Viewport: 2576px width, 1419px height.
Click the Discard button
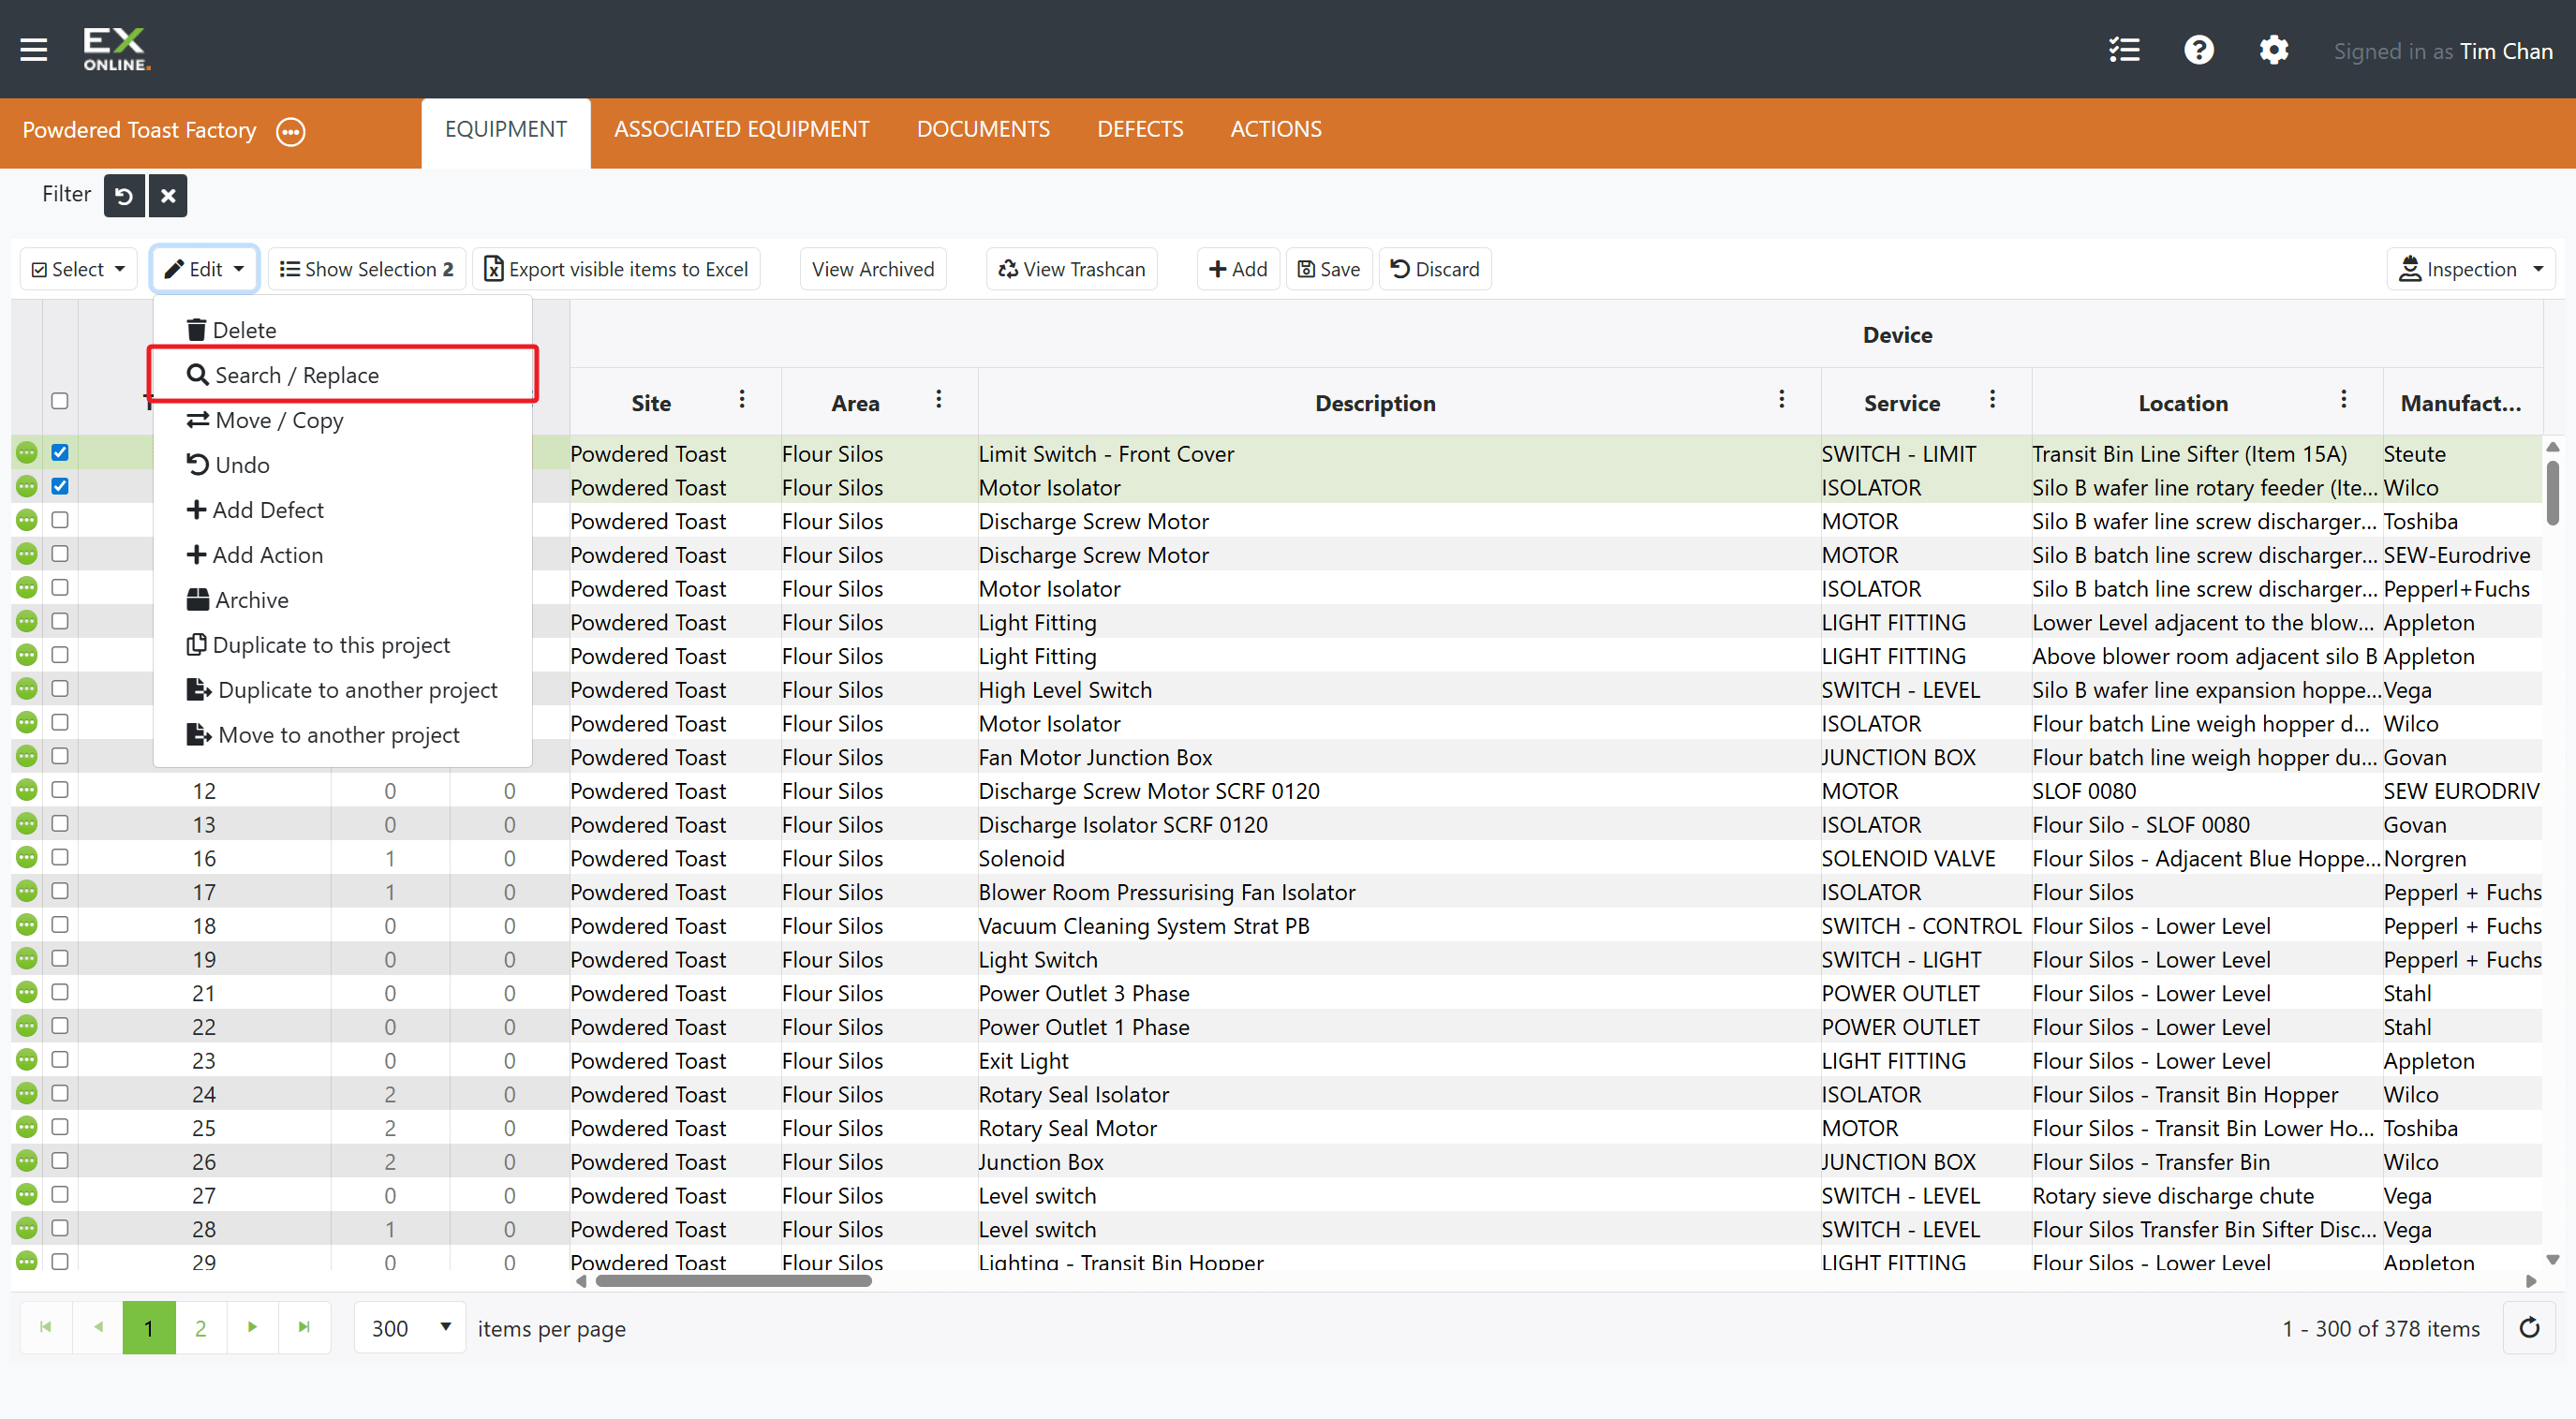coord(1435,269)
